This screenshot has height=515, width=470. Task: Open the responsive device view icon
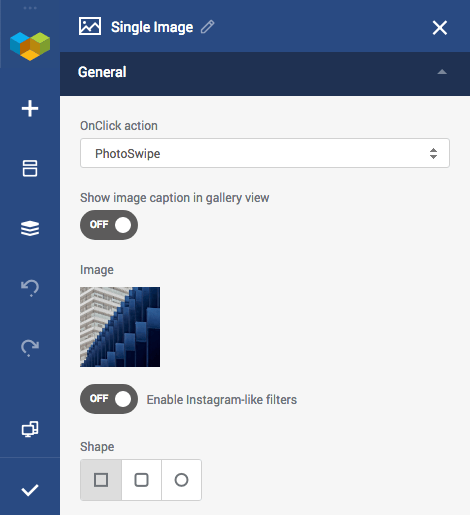(x=30, y=429)
